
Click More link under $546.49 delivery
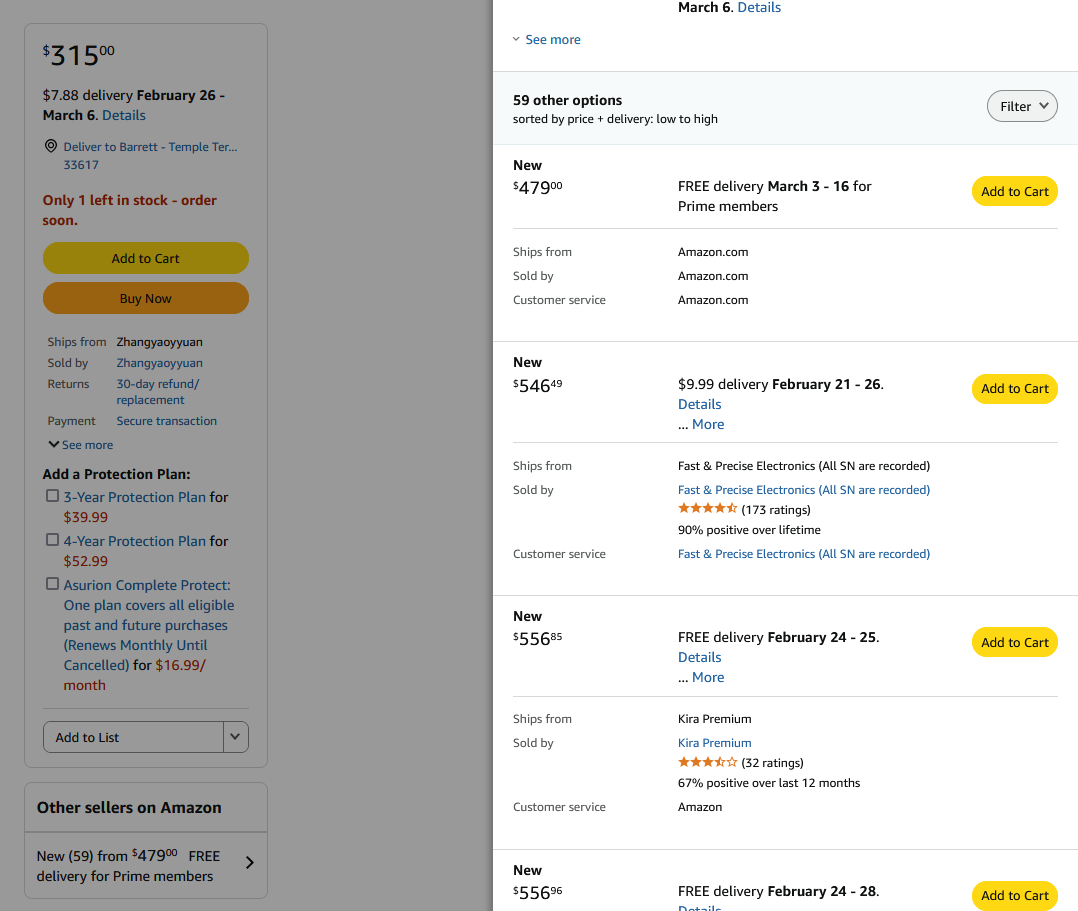coord(707,424)
